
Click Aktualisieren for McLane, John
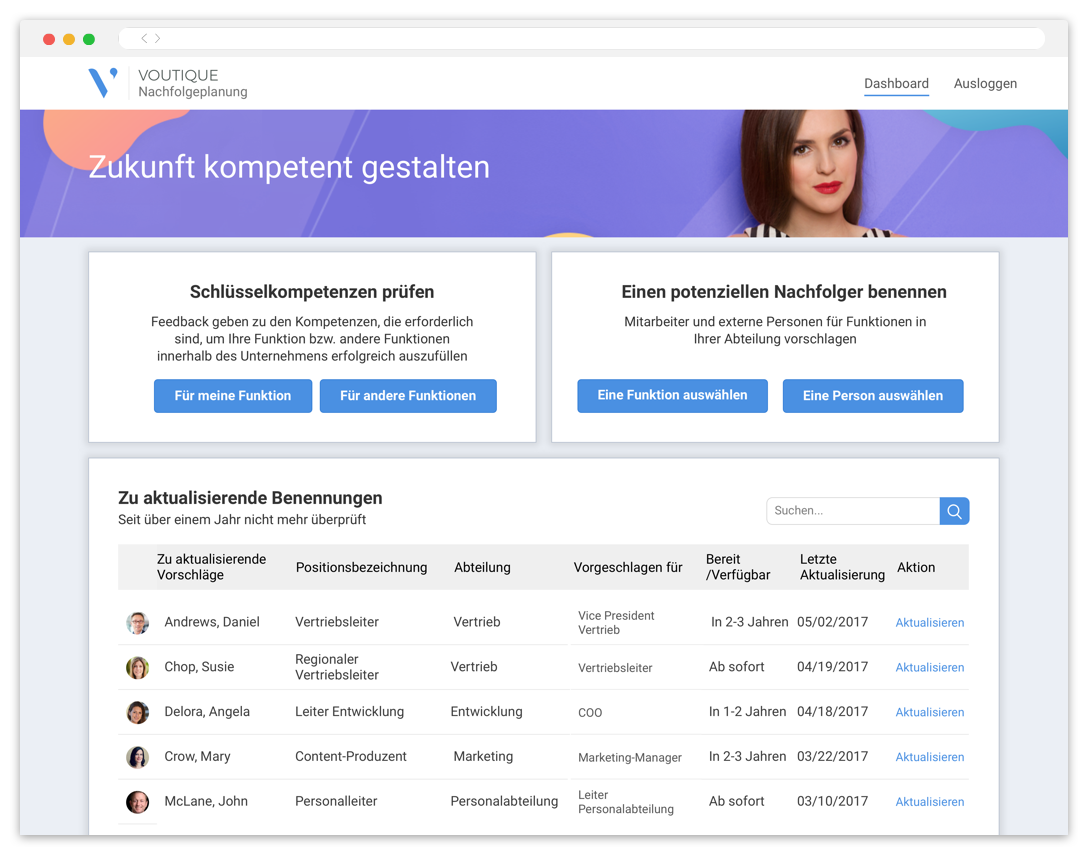(x=929, y=802)
